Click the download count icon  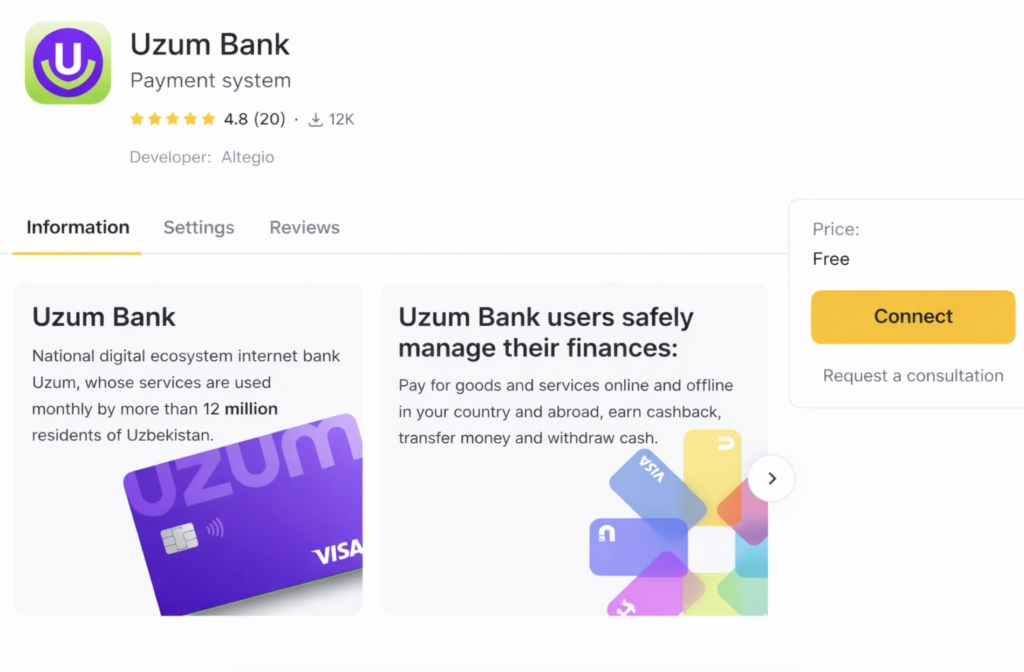pos(316,119)
